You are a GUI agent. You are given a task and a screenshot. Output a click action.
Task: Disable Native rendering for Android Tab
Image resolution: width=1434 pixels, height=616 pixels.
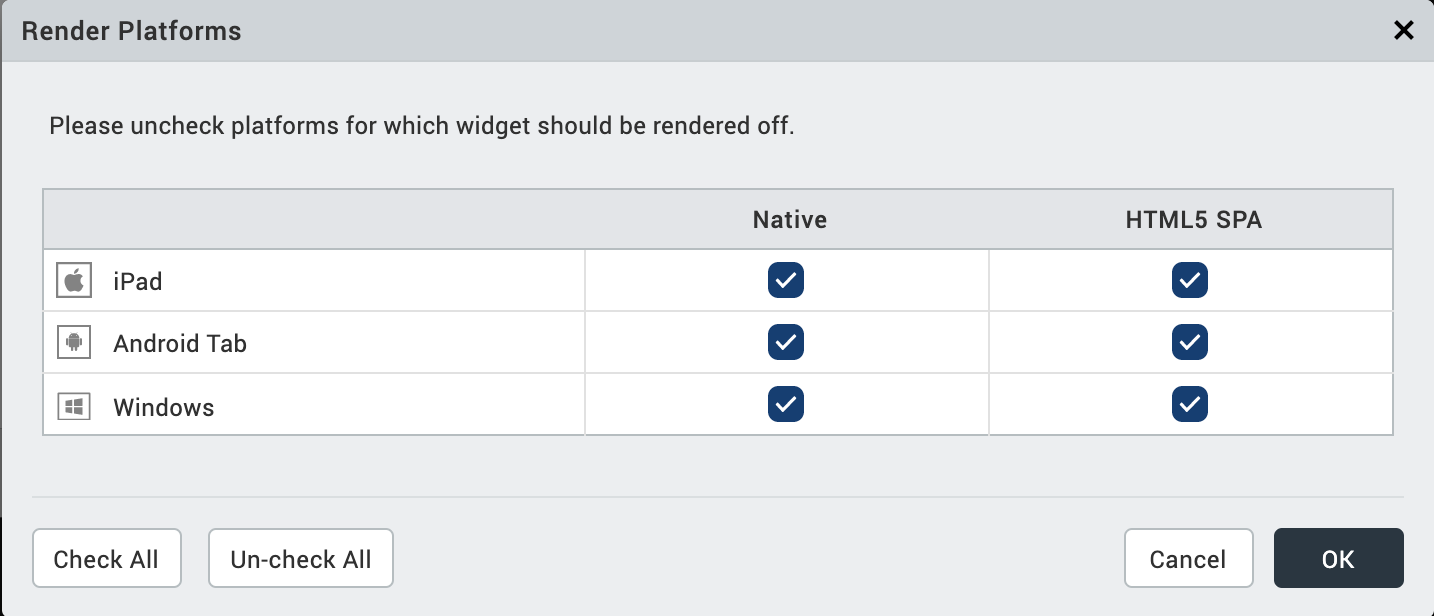(x=786, y=343)
